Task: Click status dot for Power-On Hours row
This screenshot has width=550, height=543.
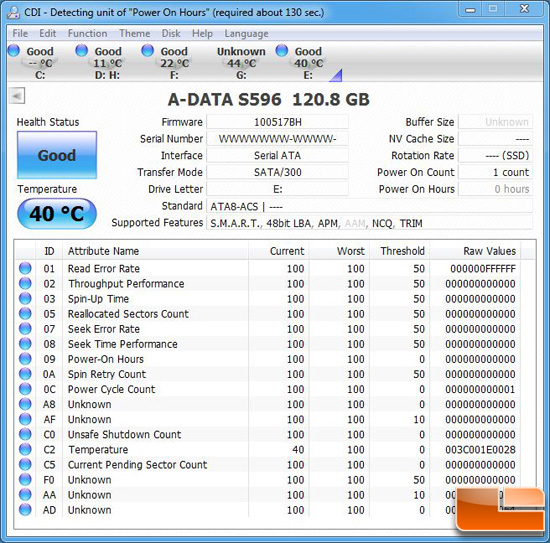Action: (x=25, y=359)
